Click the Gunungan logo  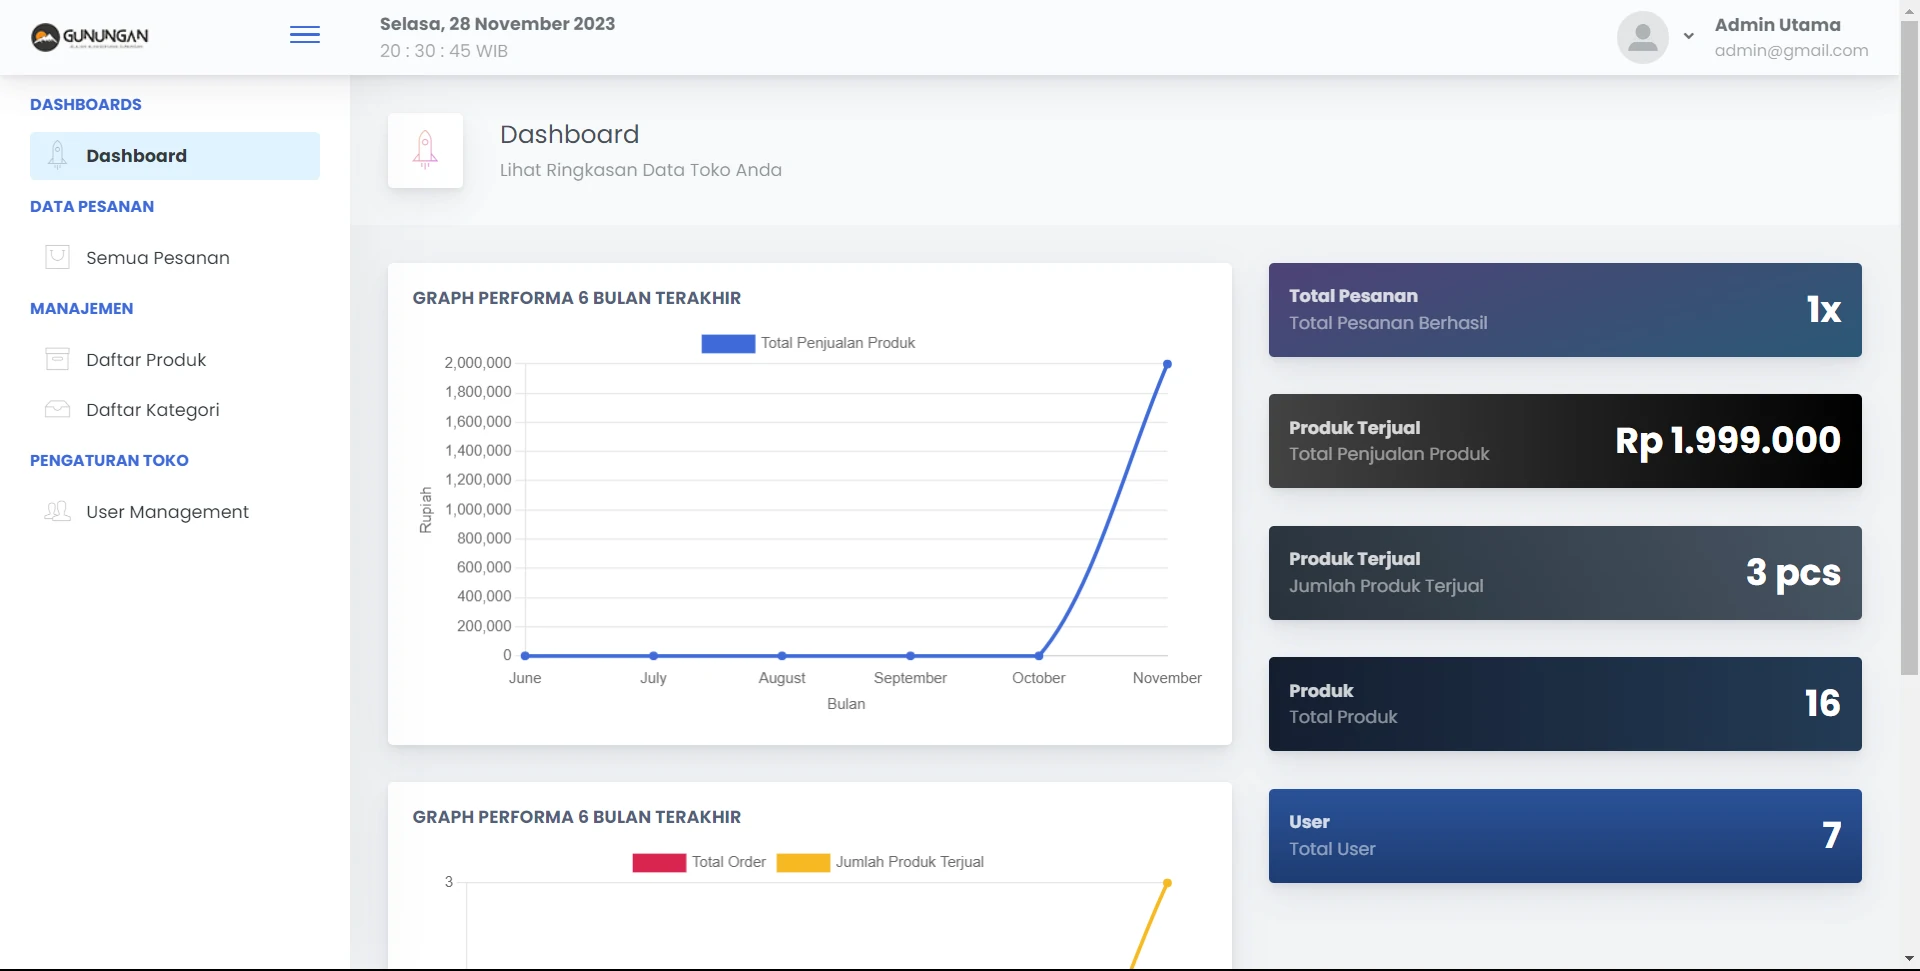pos(90,37)
